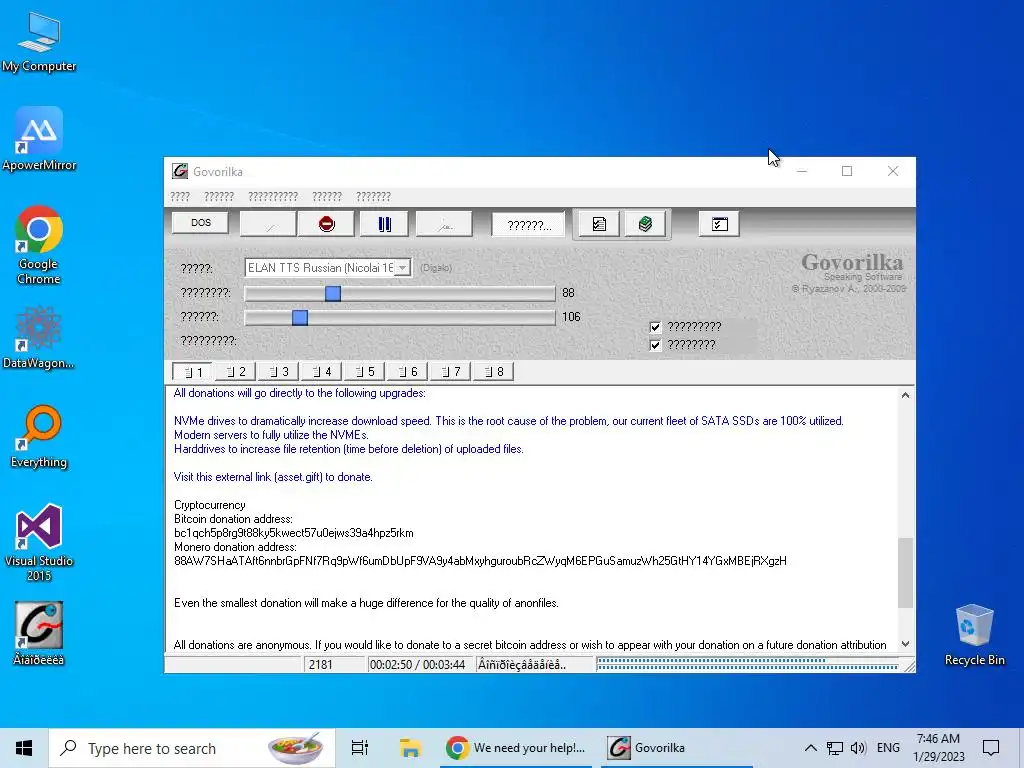
Task: Click the DOS encoding button
Action: tap(200, 223)
